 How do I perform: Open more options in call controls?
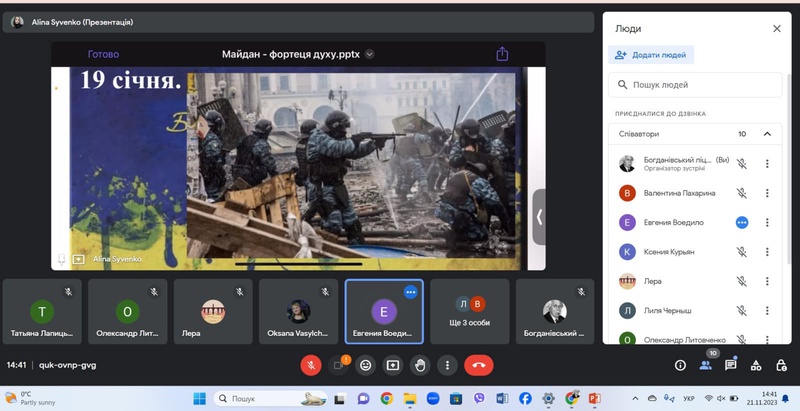(x=447, y=365)
